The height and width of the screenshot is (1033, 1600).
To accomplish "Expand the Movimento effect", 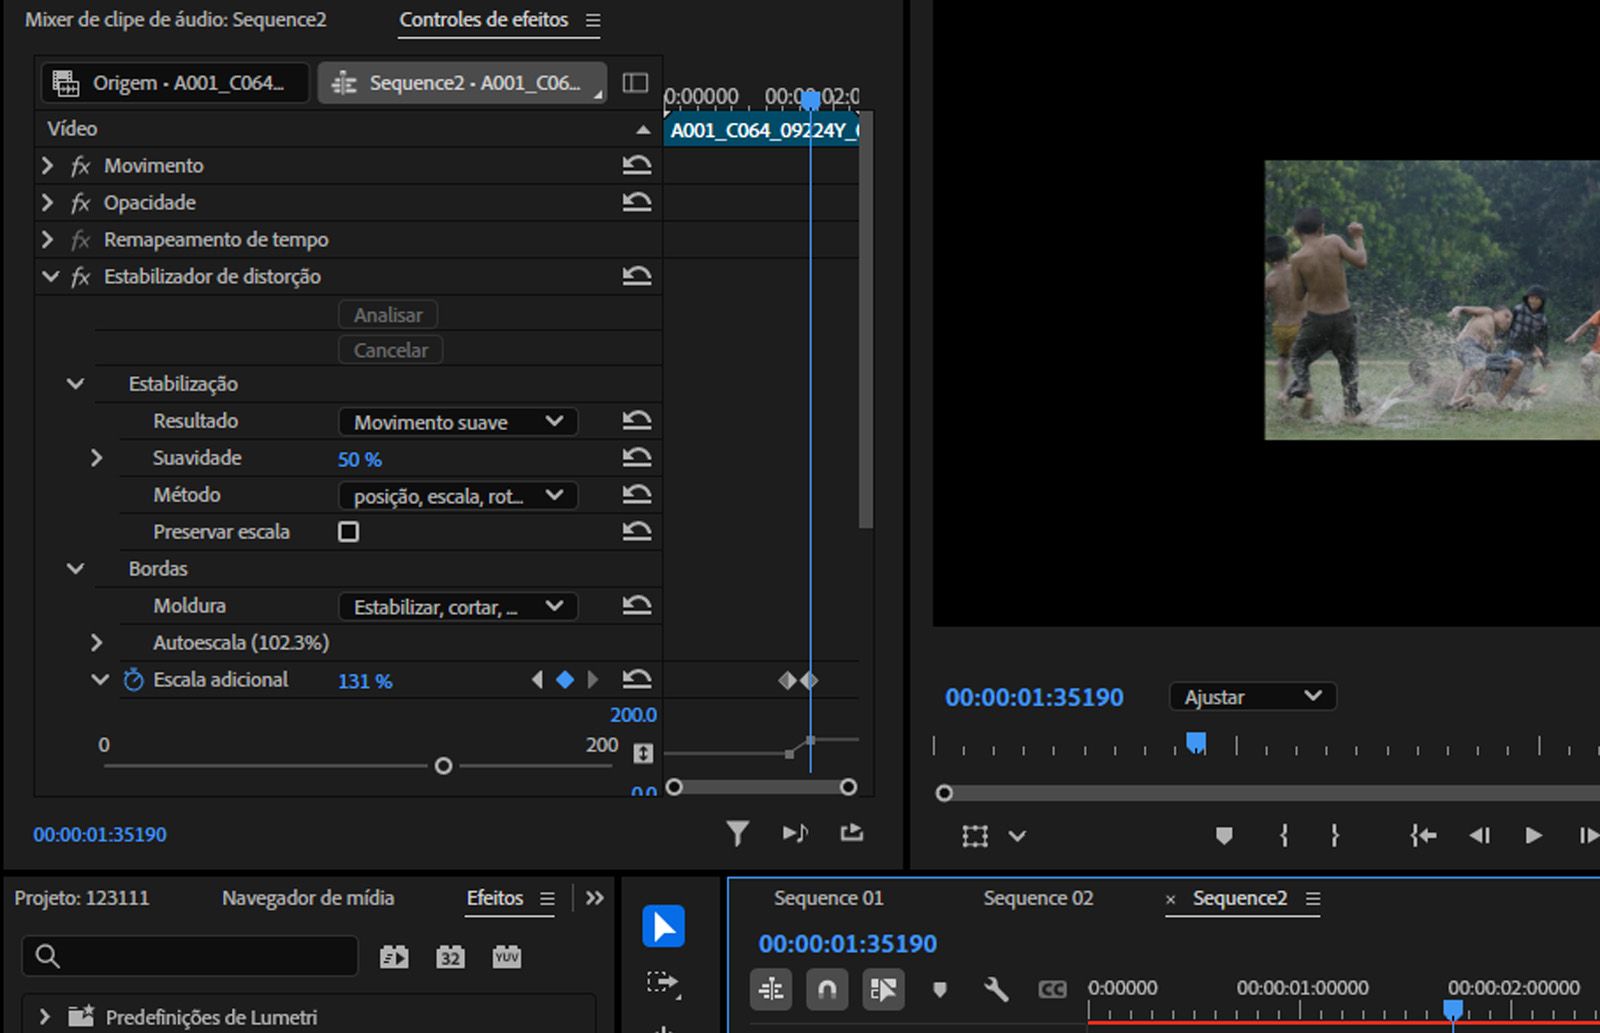I will 47,166.
